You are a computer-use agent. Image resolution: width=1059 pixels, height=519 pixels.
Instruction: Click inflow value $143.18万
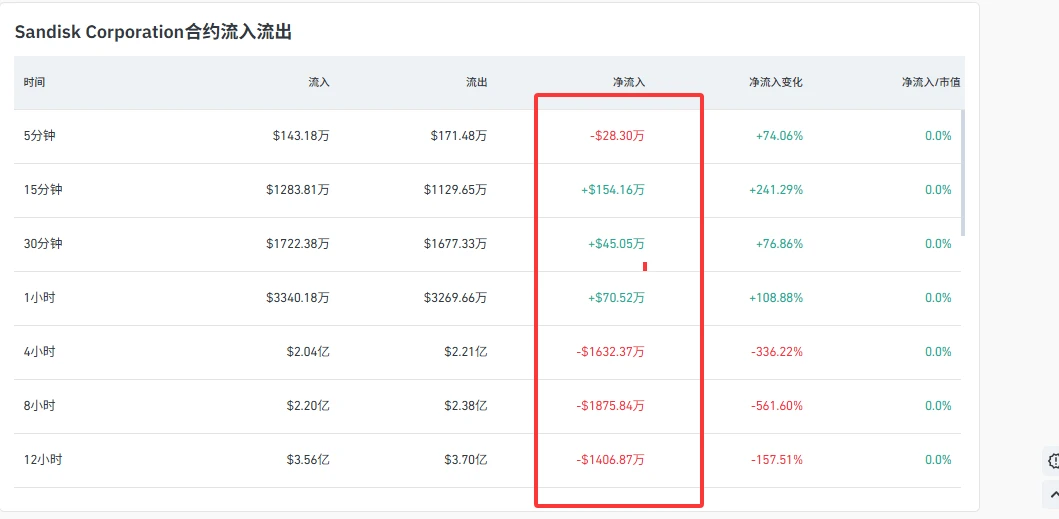click(301, 136)
